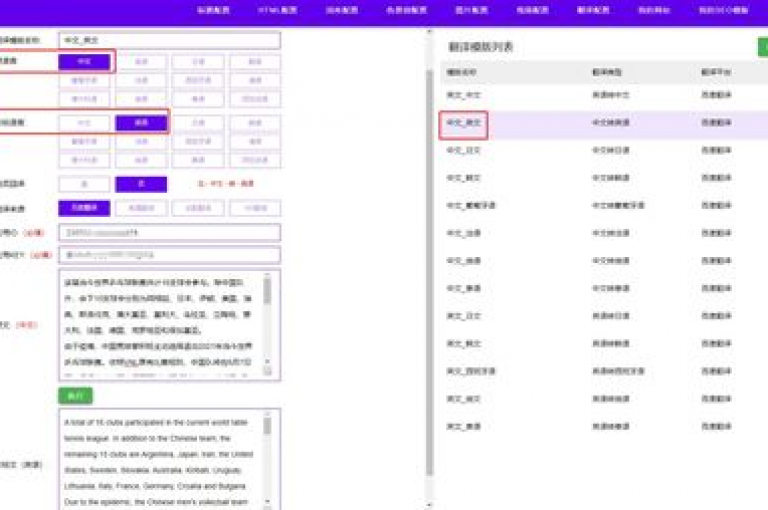Open the 我的SEO模板 tab in the top bar
The height and width of the screenshot is (510, 768).
click(723, 10)
